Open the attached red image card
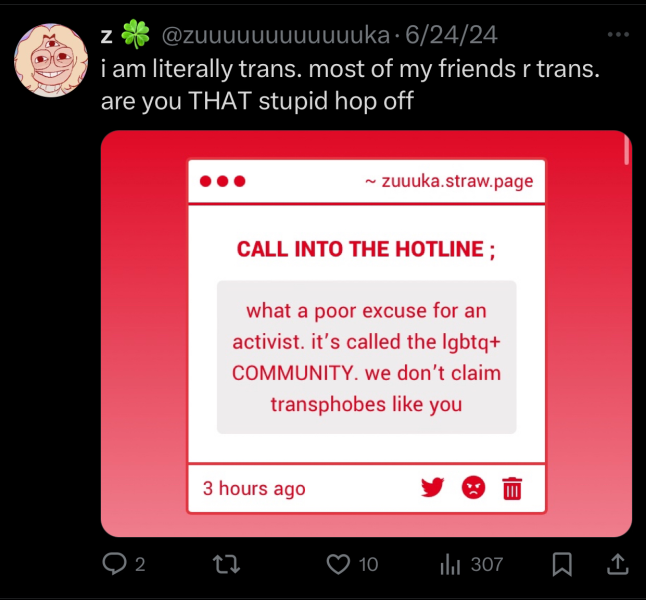The height and width of the screenshot is (600, 646). click(366, 333)
